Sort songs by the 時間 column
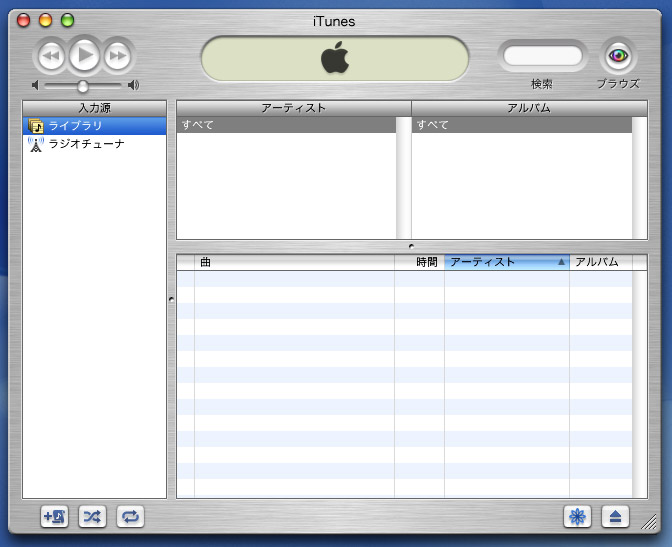The width and height of the screenshot is (672, 547). [x=419, y=262]
